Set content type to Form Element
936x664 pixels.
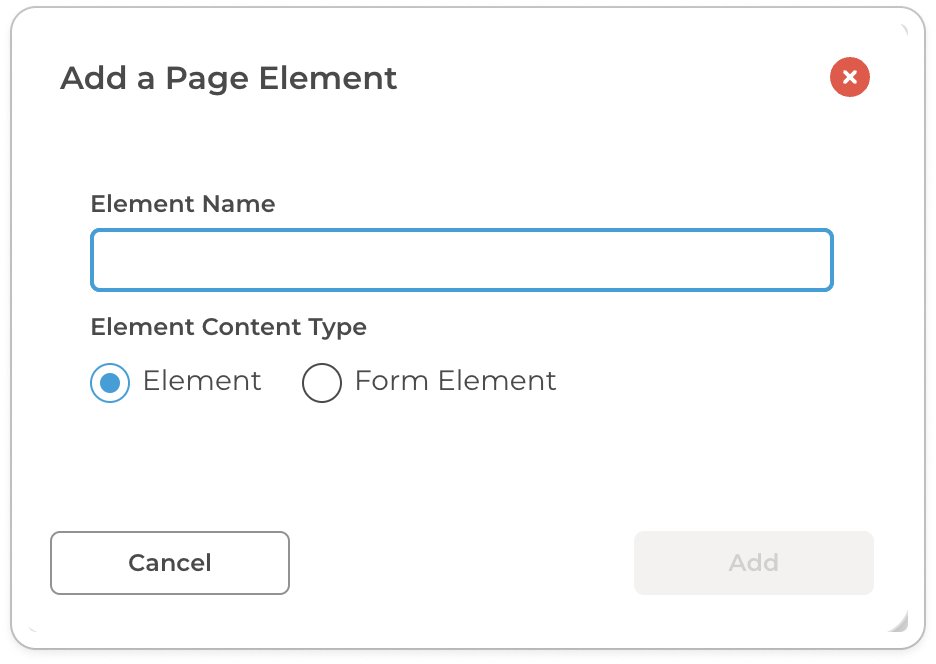[322, 382]
